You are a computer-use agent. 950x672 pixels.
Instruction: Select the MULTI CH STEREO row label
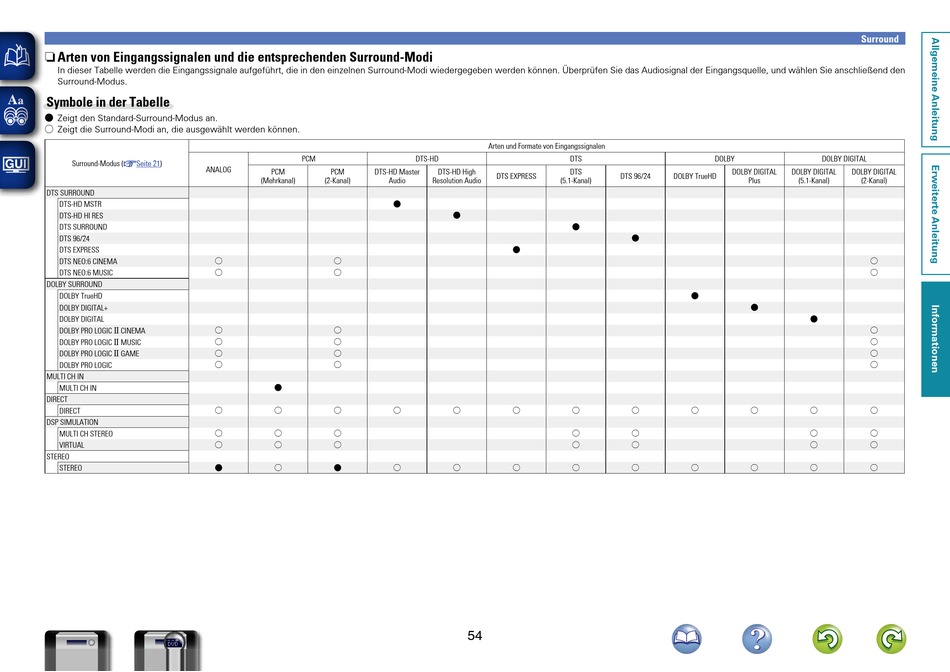[x=86, y=434]
